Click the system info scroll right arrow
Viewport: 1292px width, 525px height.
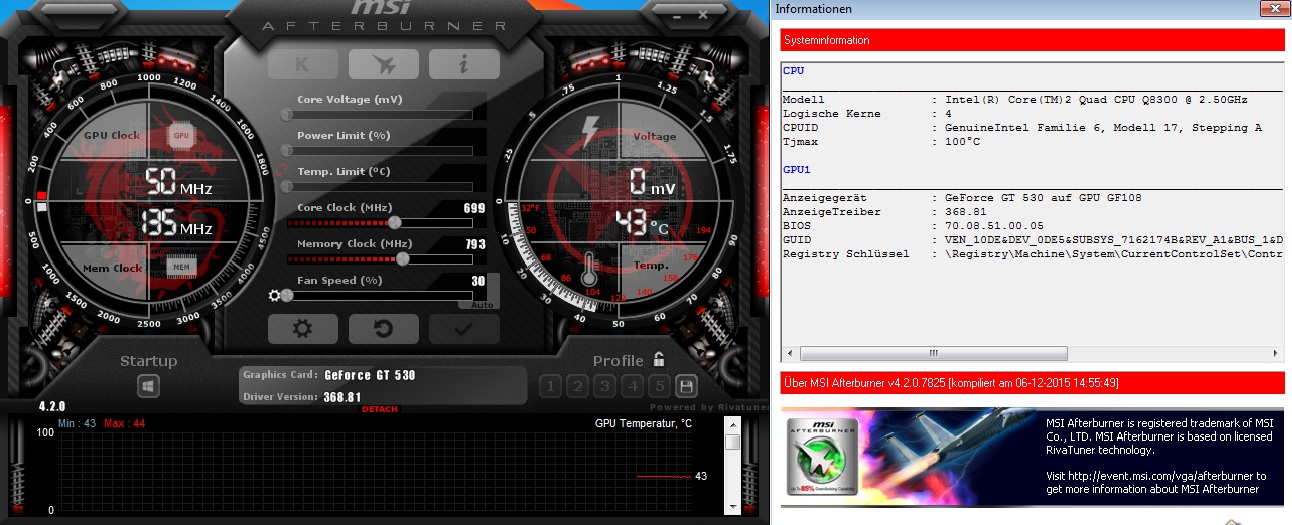pos(1276,354)
